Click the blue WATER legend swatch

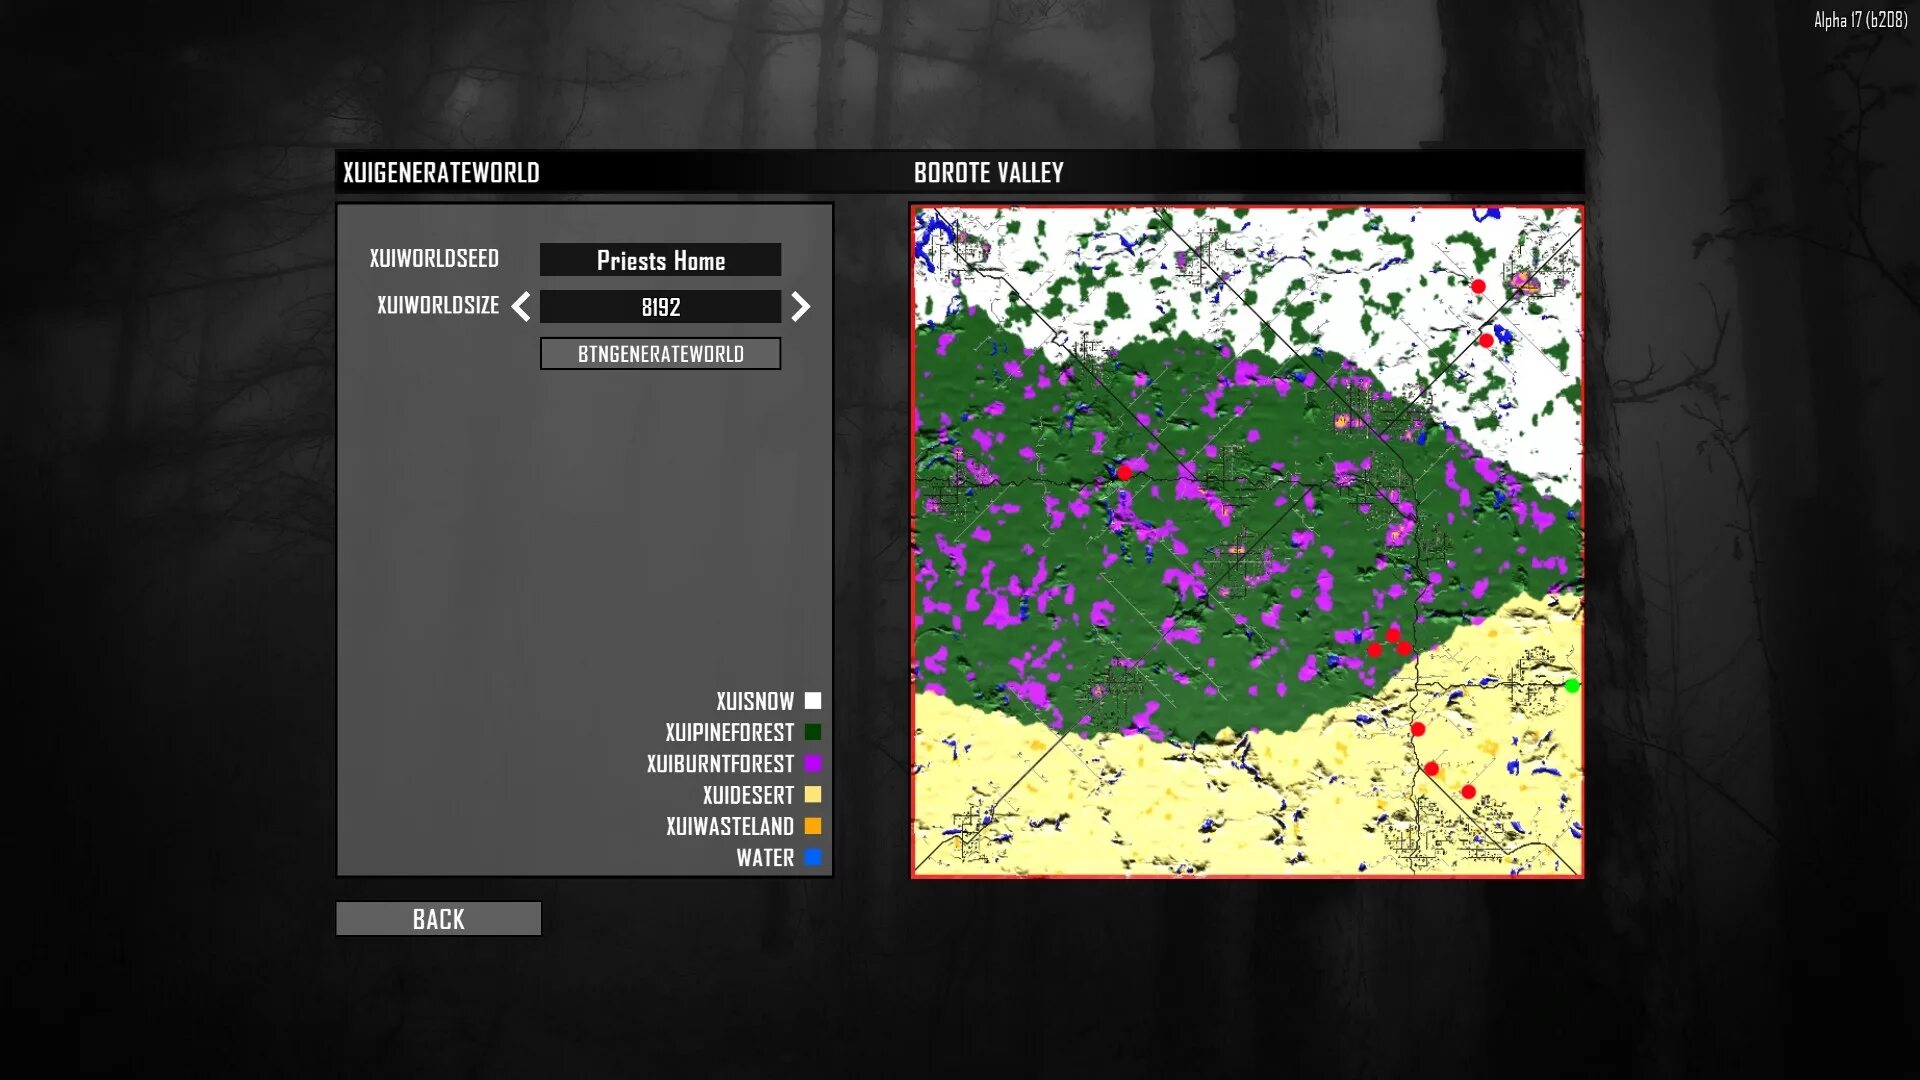(813, 858)
